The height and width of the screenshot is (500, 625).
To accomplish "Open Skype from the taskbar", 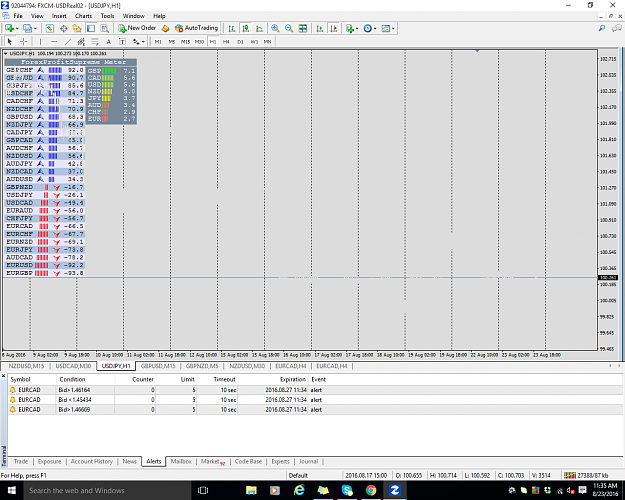I will pyautogui.click(x=347, y=490).
